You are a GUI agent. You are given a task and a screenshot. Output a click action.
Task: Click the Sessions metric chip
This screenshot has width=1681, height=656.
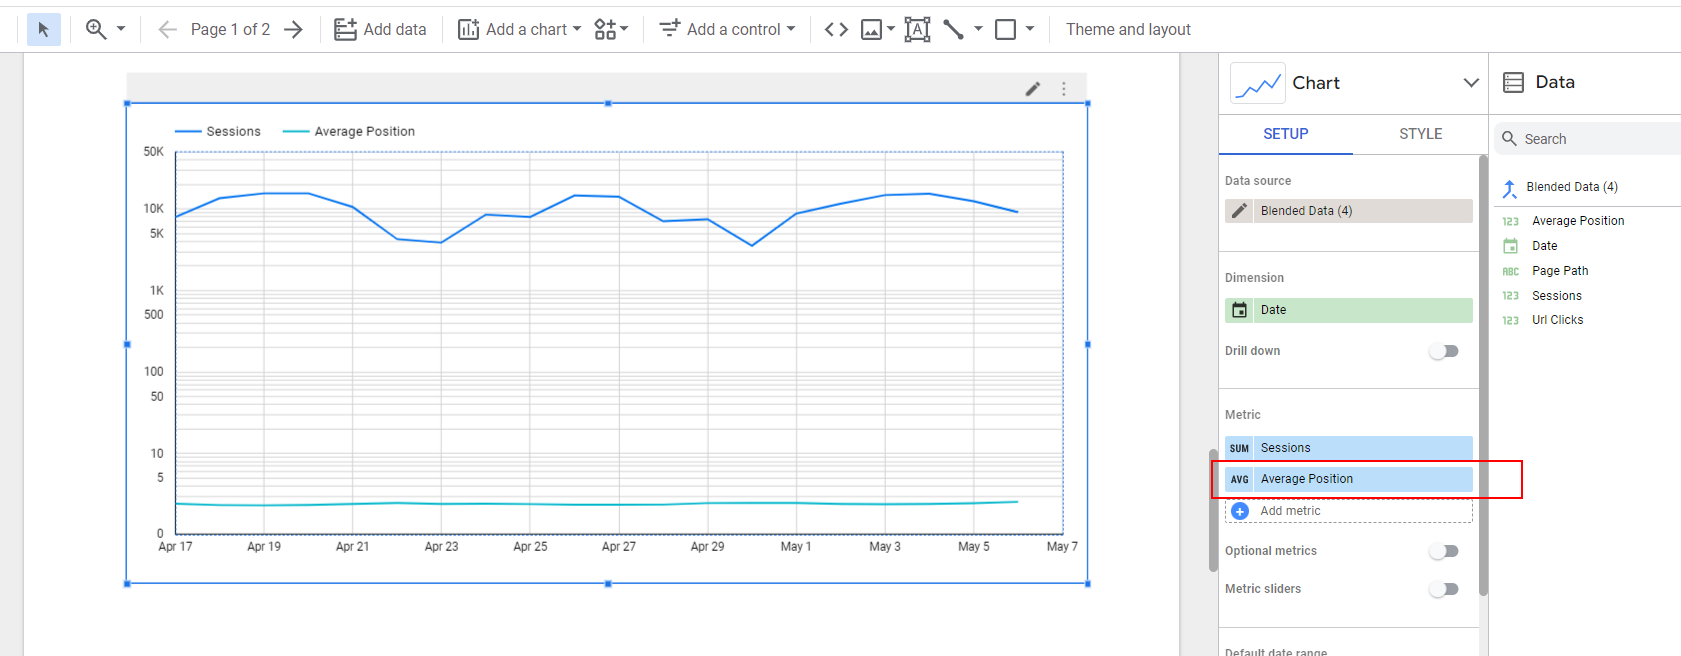(1349, 448)
